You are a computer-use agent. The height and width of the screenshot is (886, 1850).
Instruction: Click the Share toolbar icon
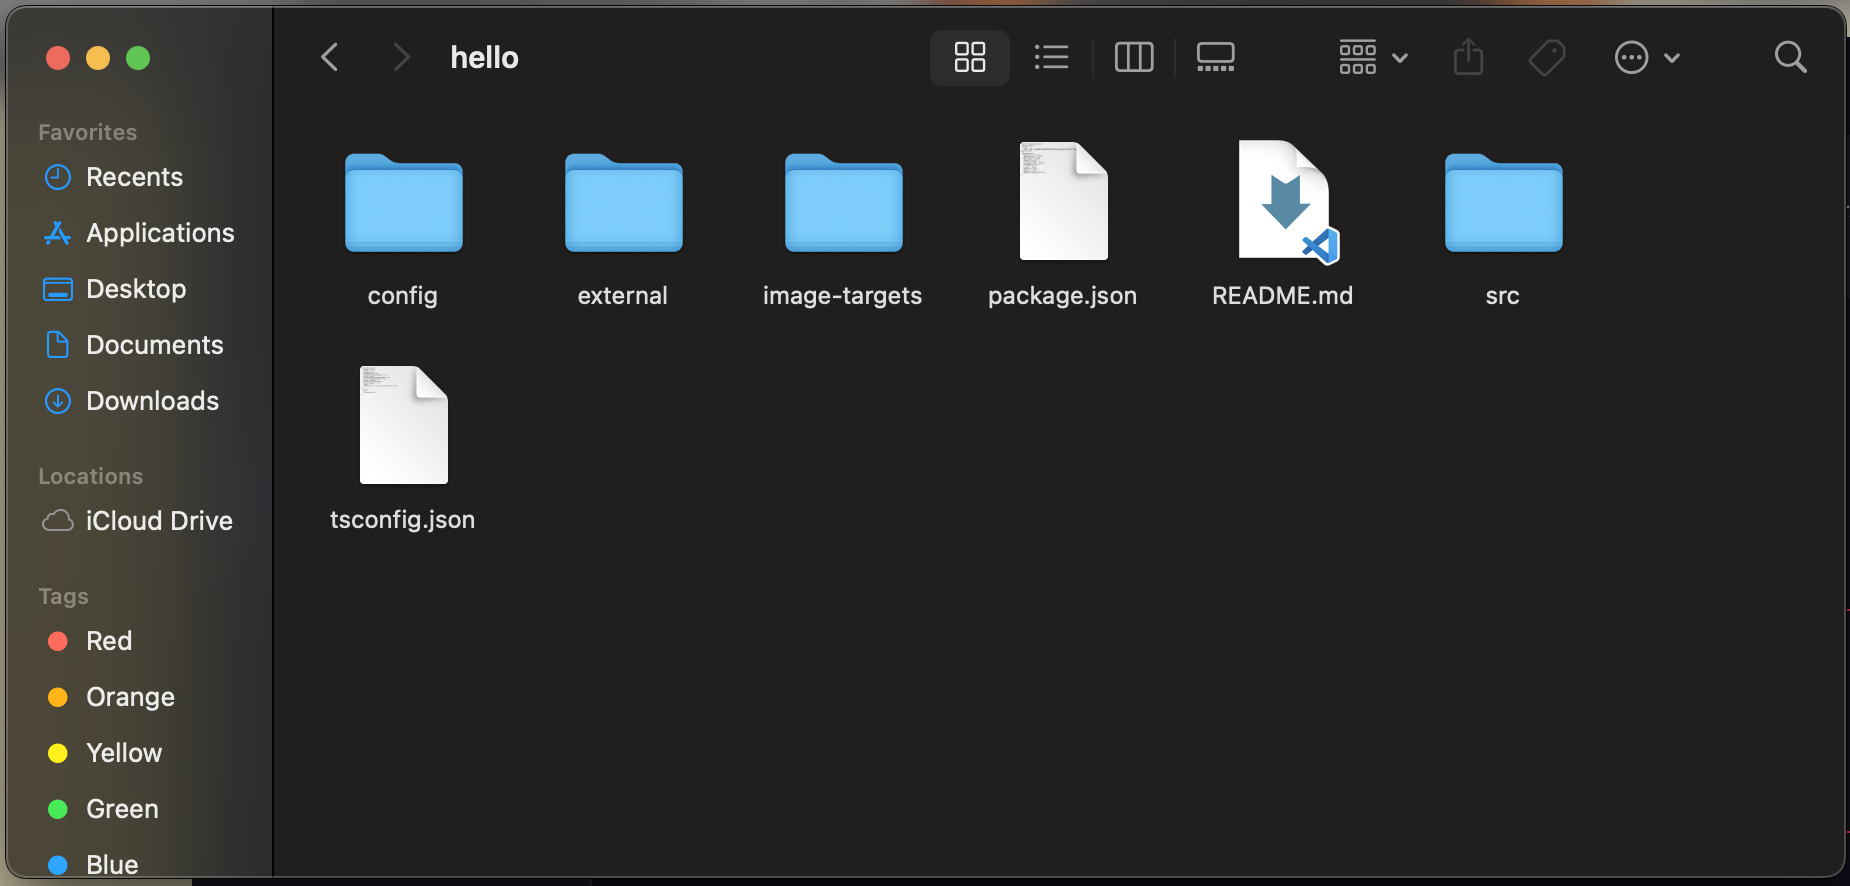click(x=1468, y=57)
